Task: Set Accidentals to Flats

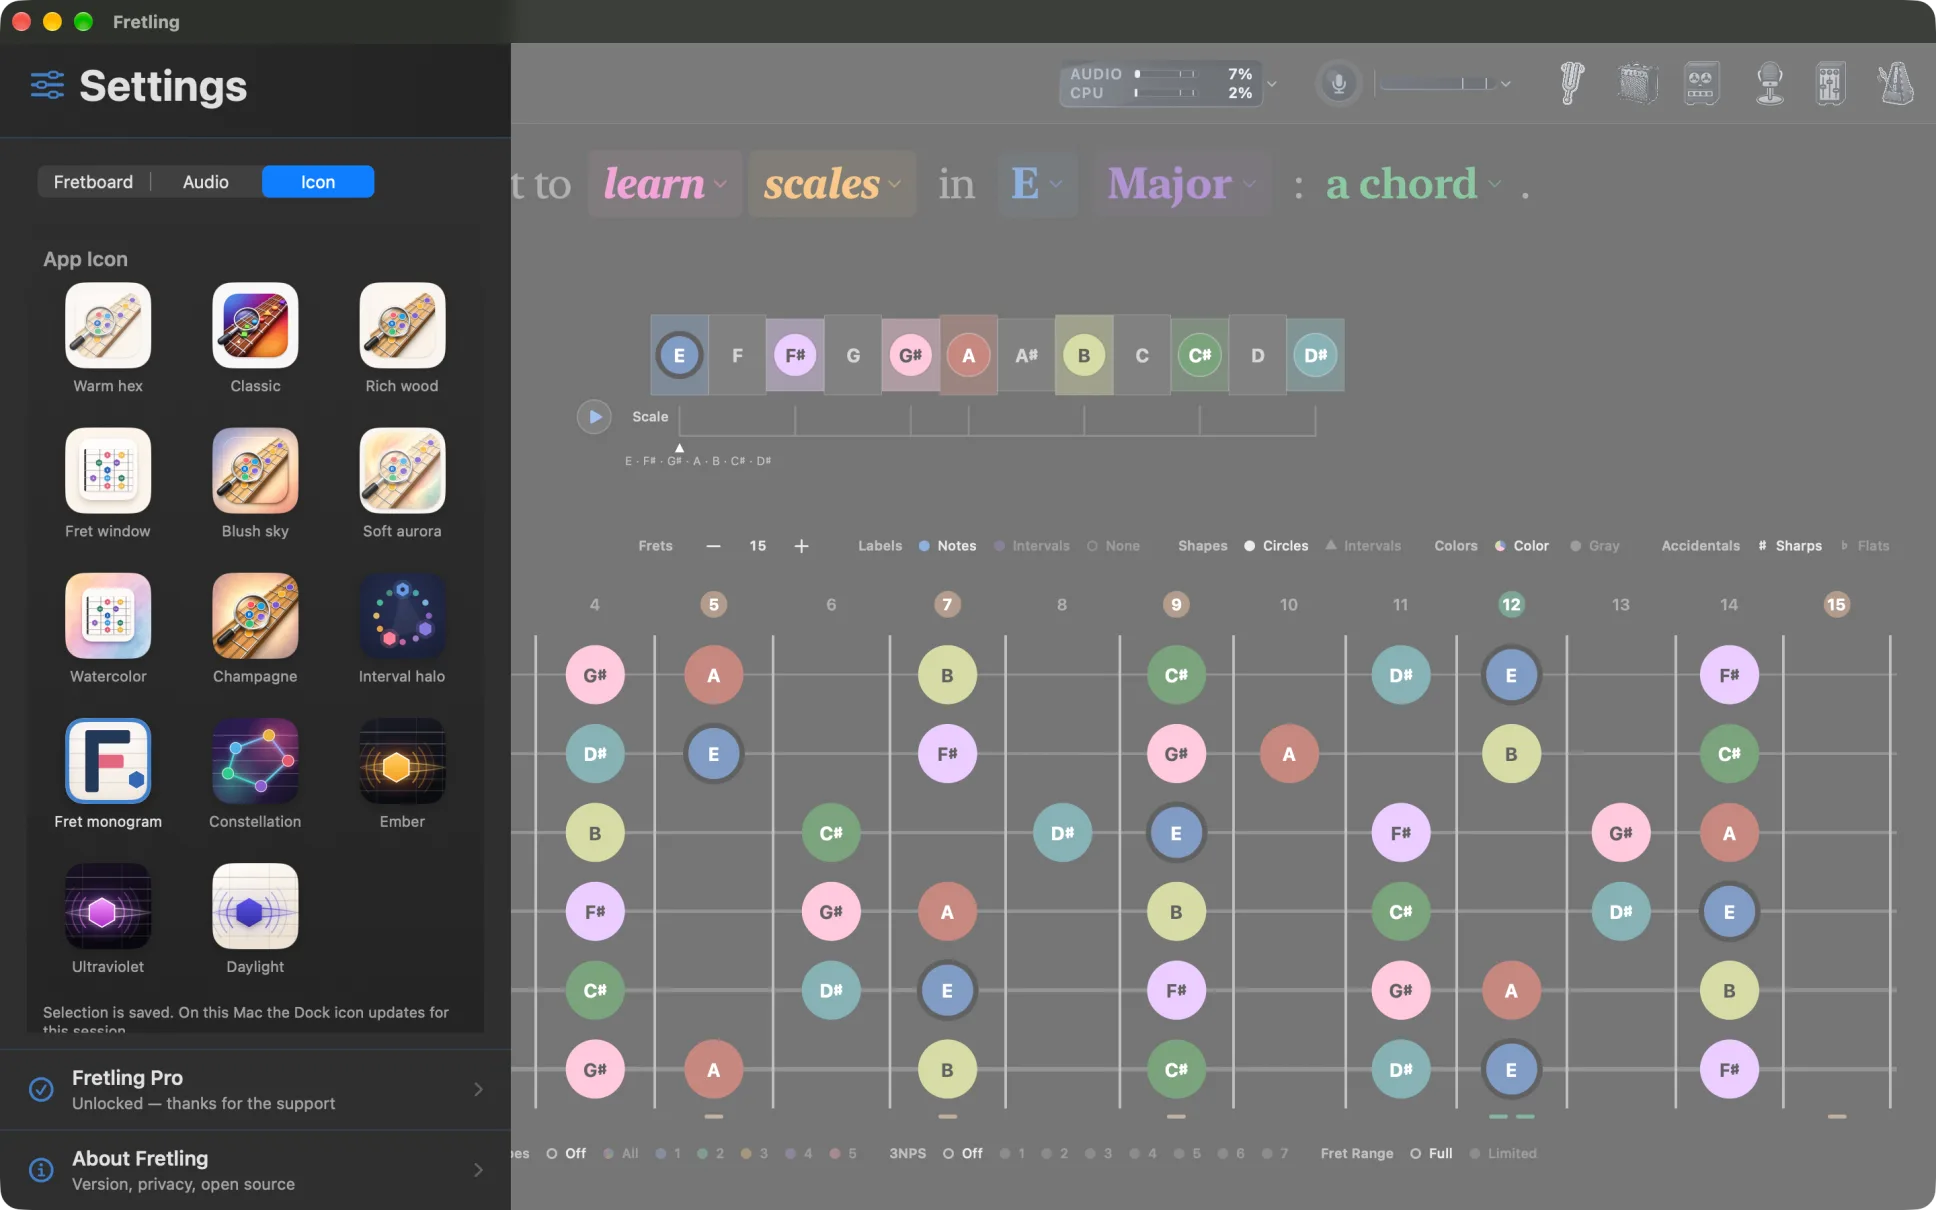Action: tap(1865, 546)
